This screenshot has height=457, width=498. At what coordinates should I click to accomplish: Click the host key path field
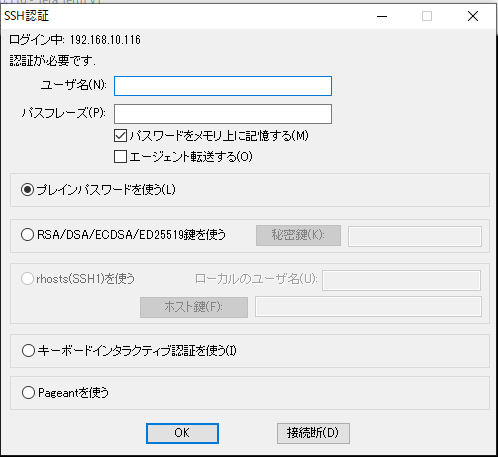point(368,306)
